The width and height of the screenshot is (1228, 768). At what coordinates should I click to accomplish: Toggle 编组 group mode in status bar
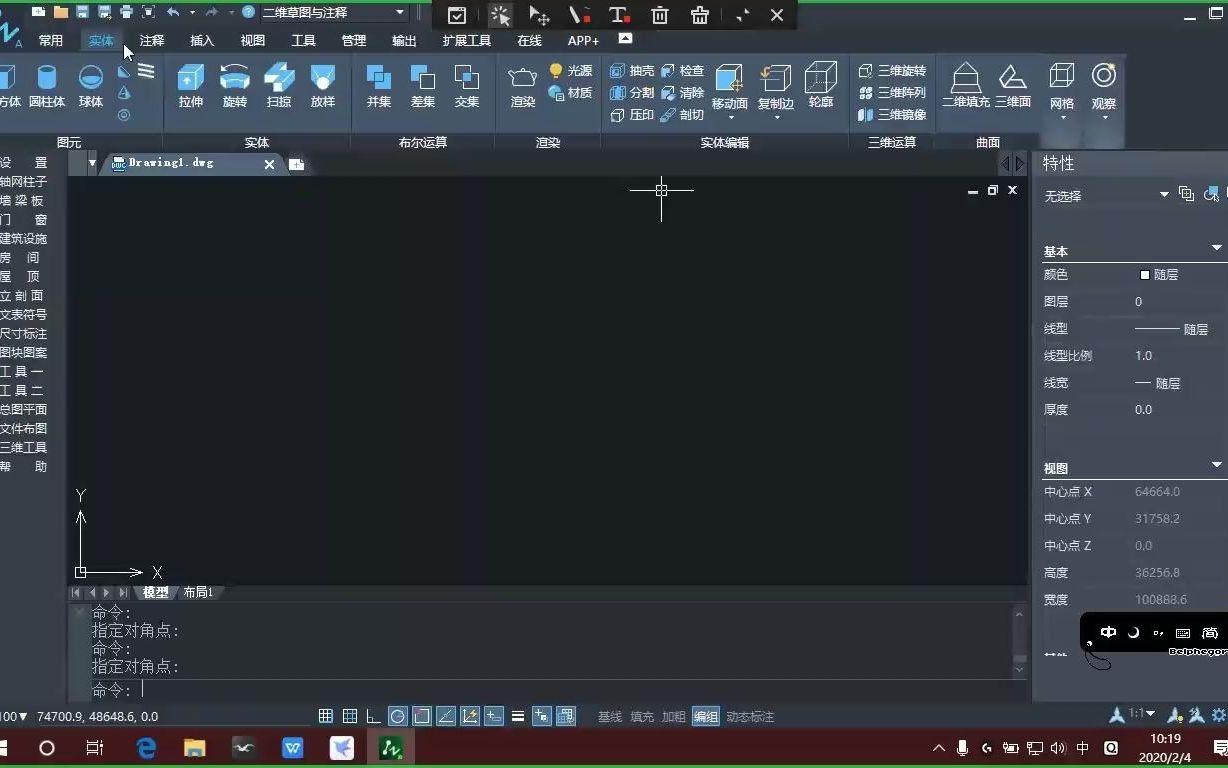(705, 716)
